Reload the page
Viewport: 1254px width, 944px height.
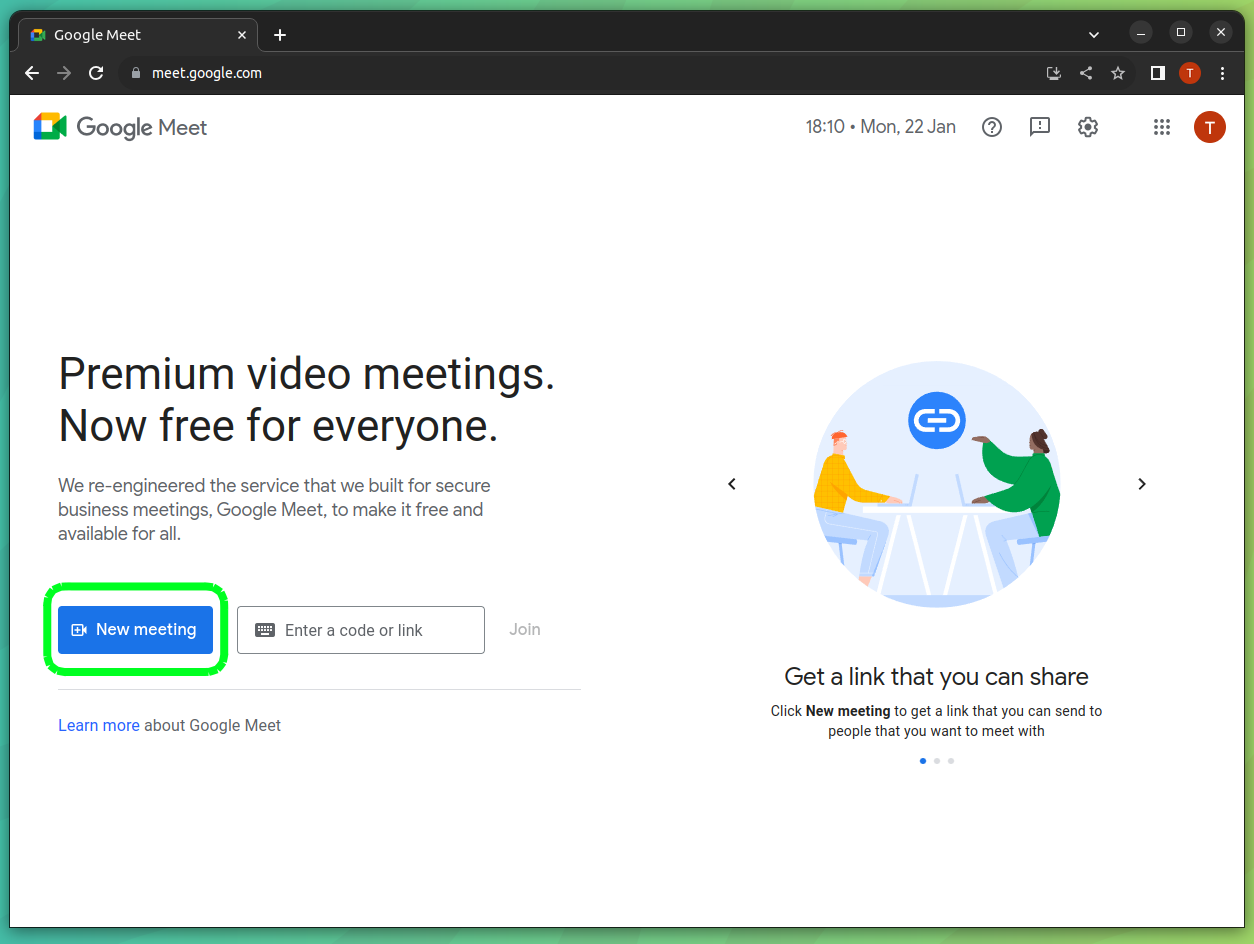[96, 72]
